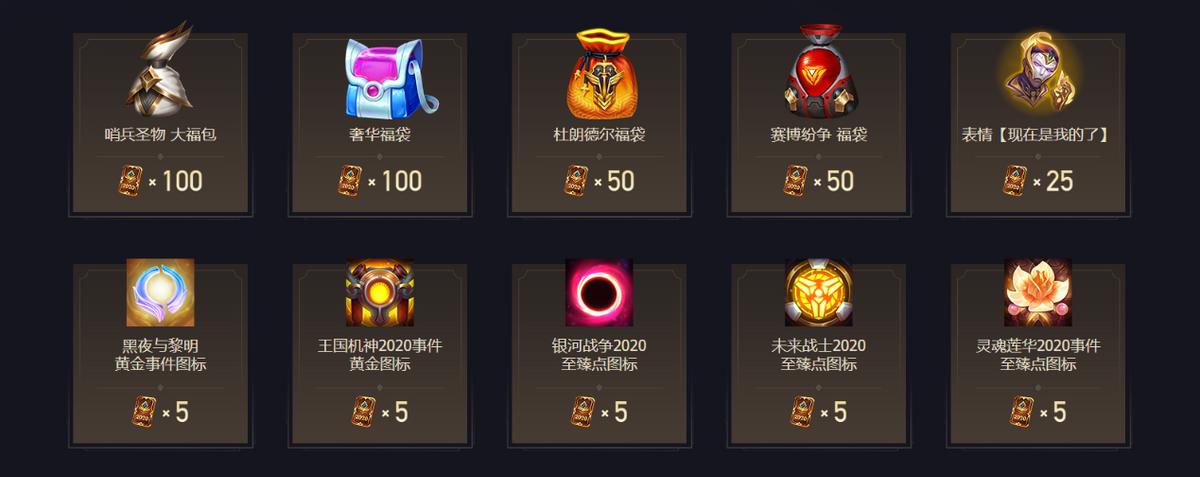
Task: Click the 银河战争2020 至臻点图标 label
Action: coord(599,355)
